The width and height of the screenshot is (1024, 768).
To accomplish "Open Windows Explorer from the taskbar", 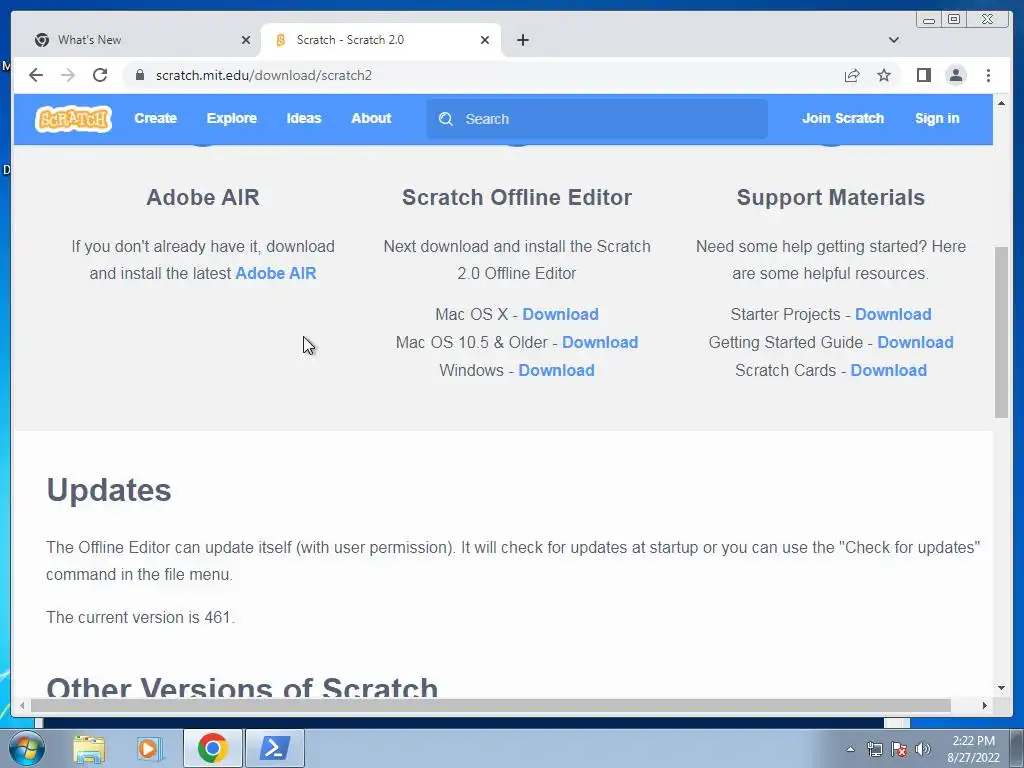I will [x=89, y=748].
